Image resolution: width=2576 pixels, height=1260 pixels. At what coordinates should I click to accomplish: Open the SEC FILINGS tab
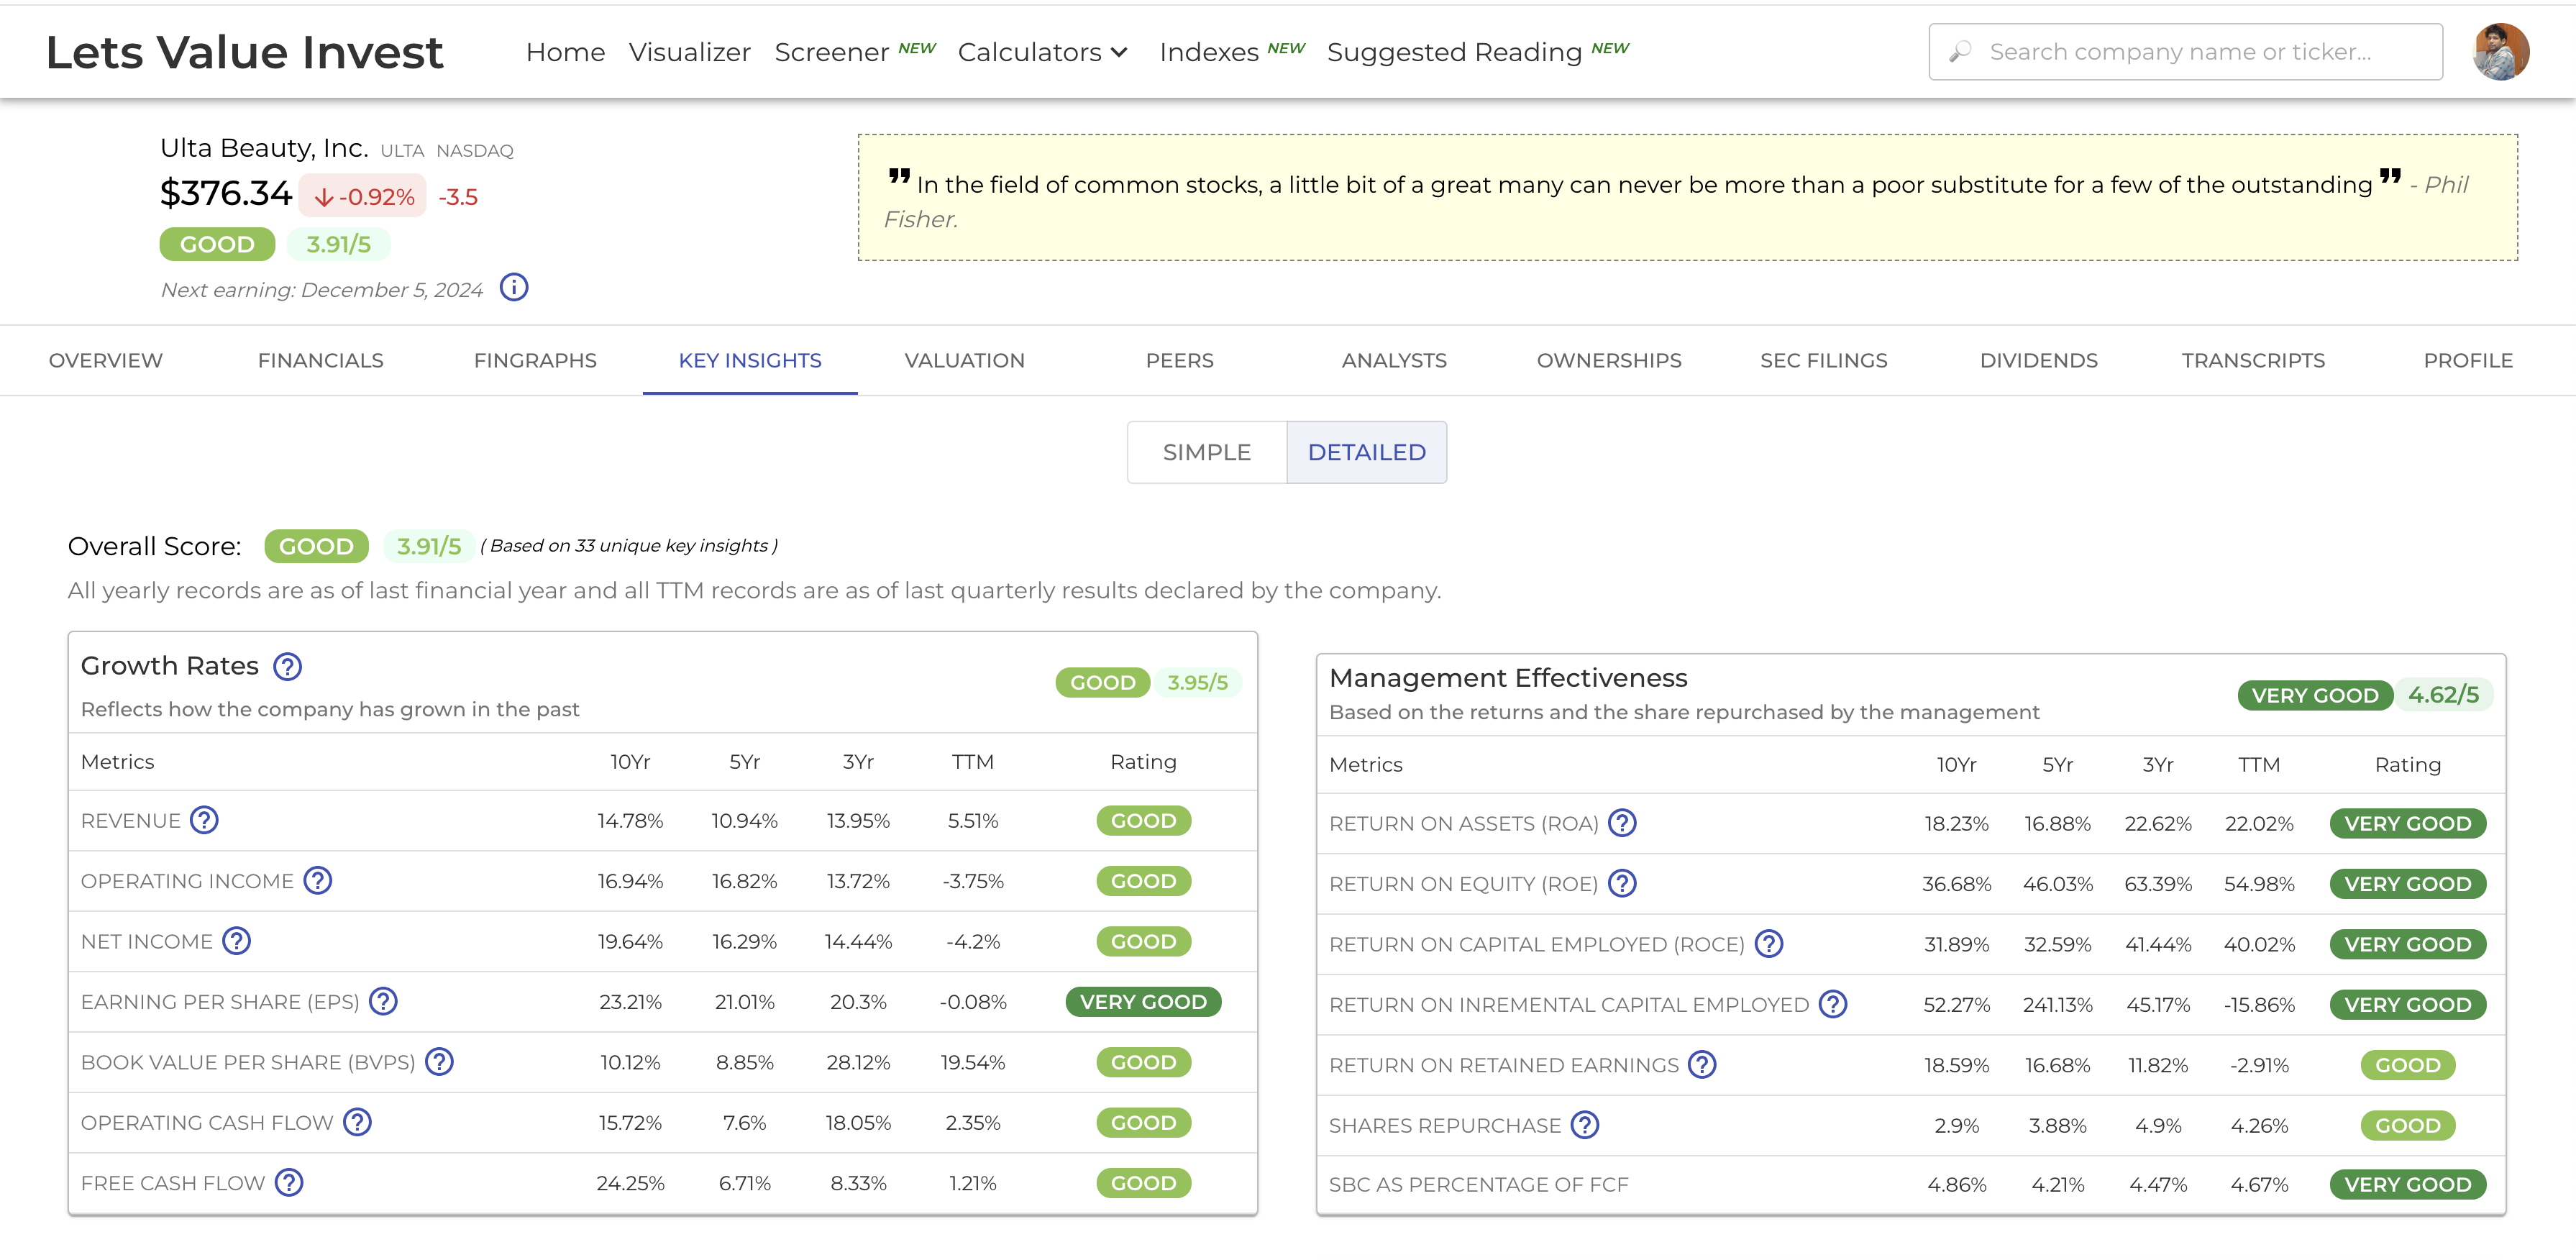click(1824, 360)
